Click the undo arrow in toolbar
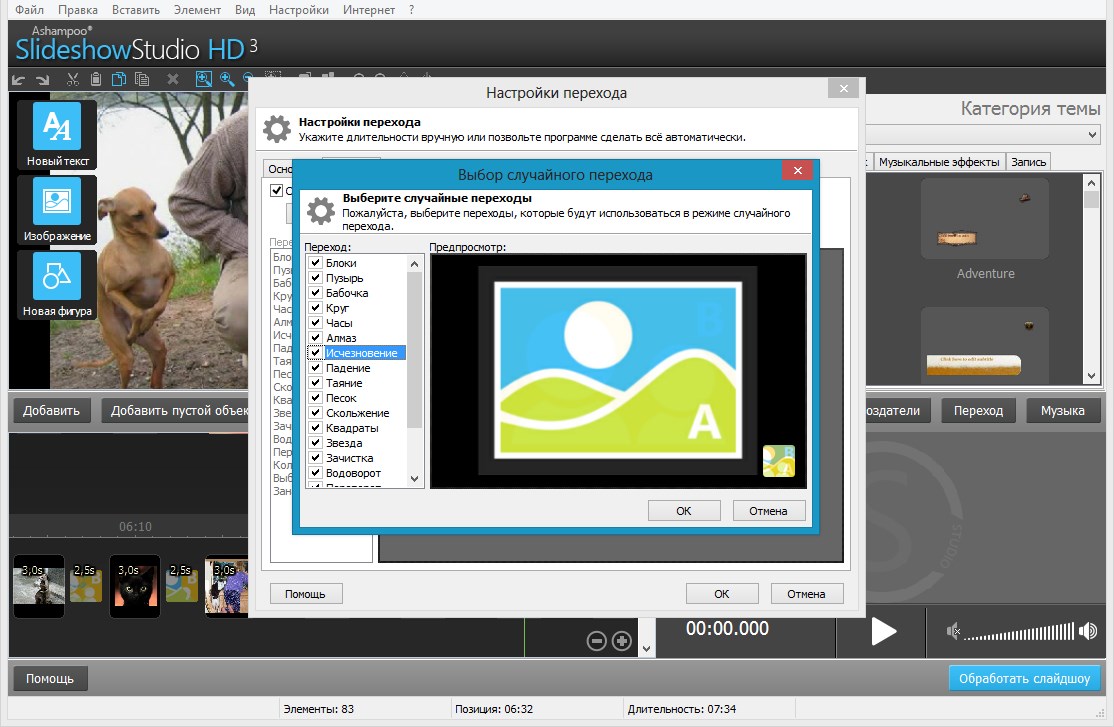 19,79
